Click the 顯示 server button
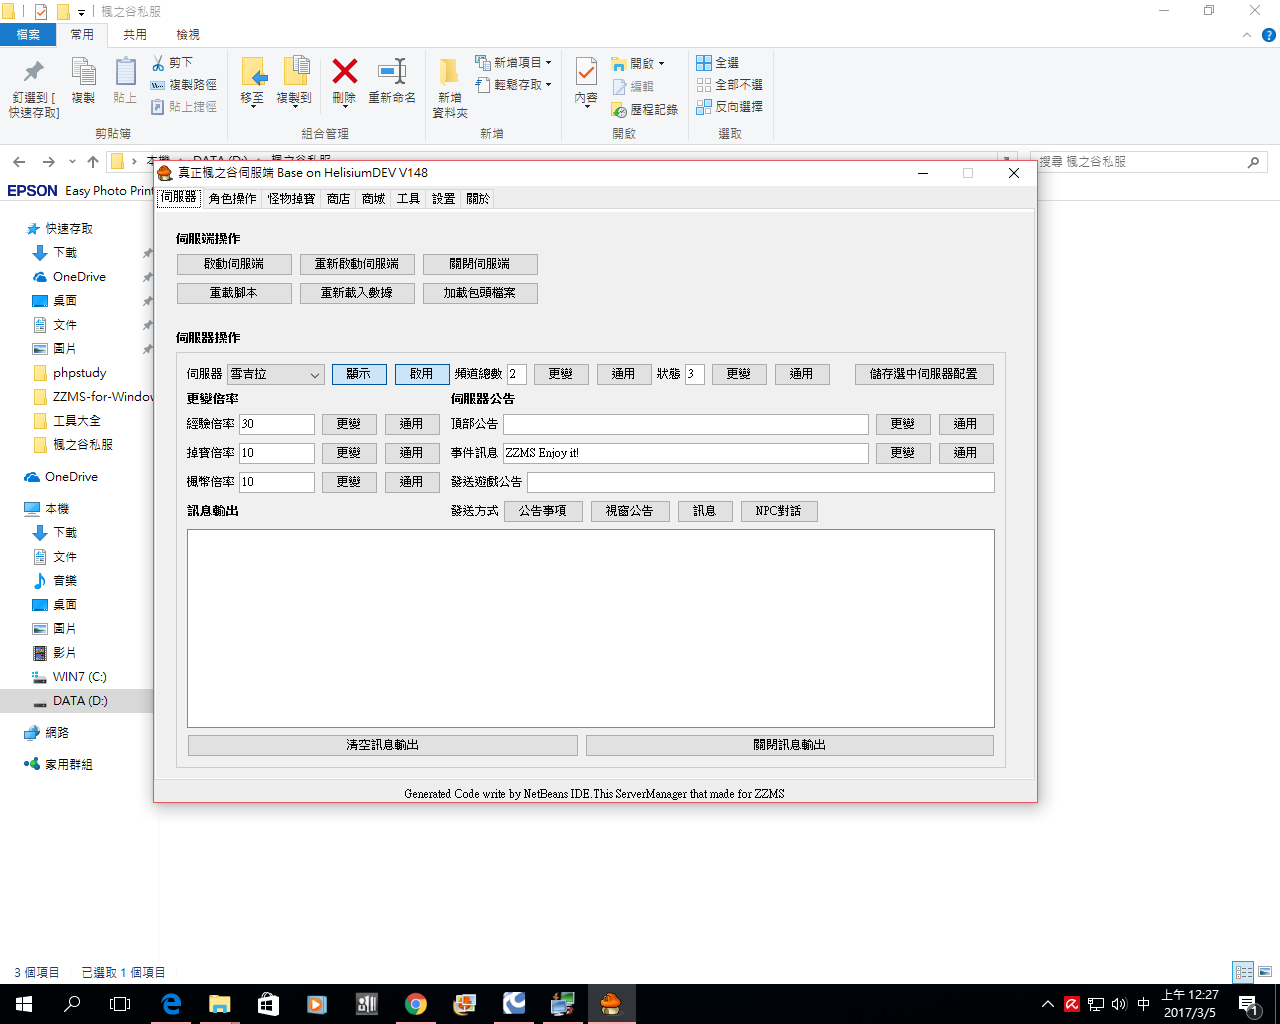1280x1024 pixels. (359, 374)
